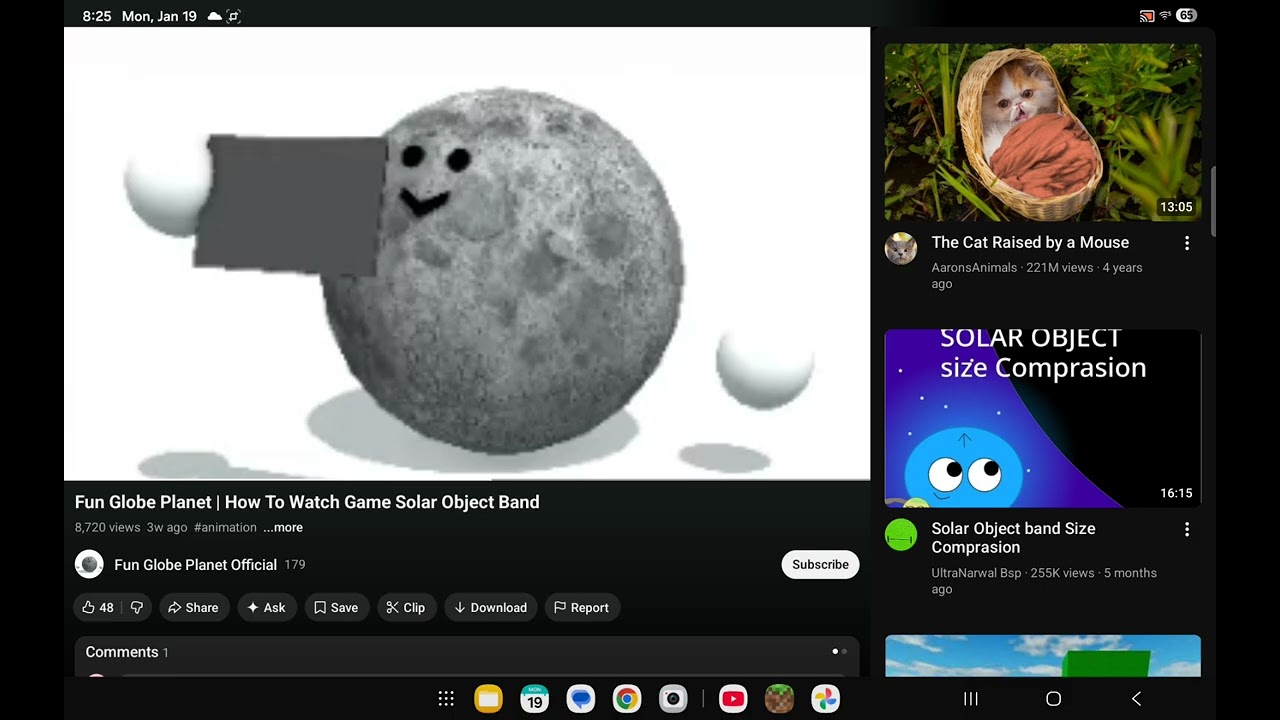Subscribe to Fun Globe Planet Official

coord(820,564)
